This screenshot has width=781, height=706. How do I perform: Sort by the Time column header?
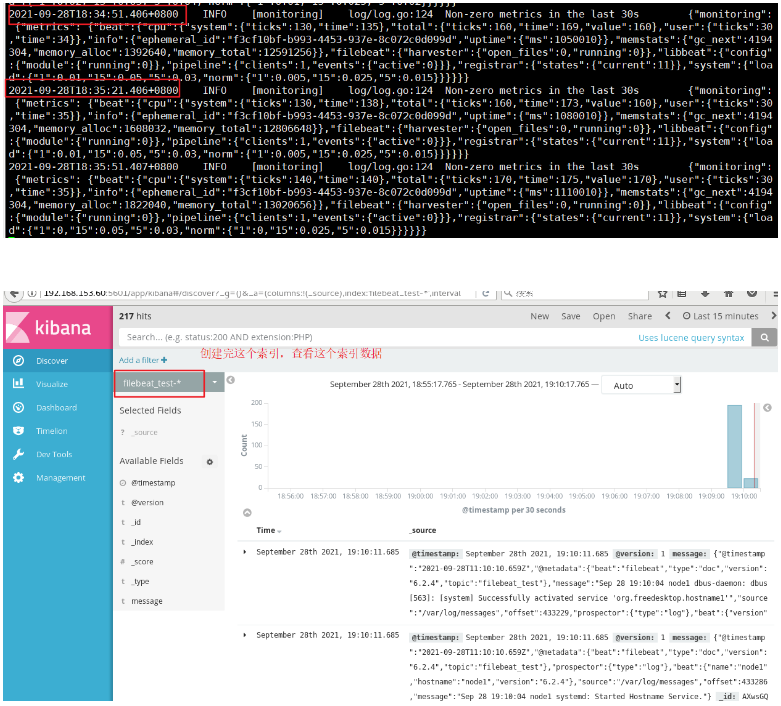pos(268,531)
